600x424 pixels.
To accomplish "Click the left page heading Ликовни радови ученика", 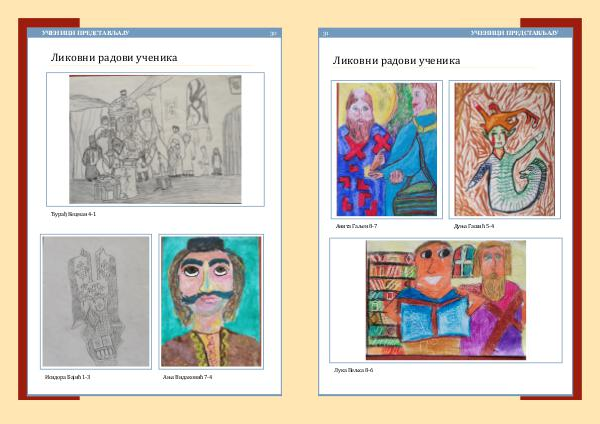I will tap(114, 58).
